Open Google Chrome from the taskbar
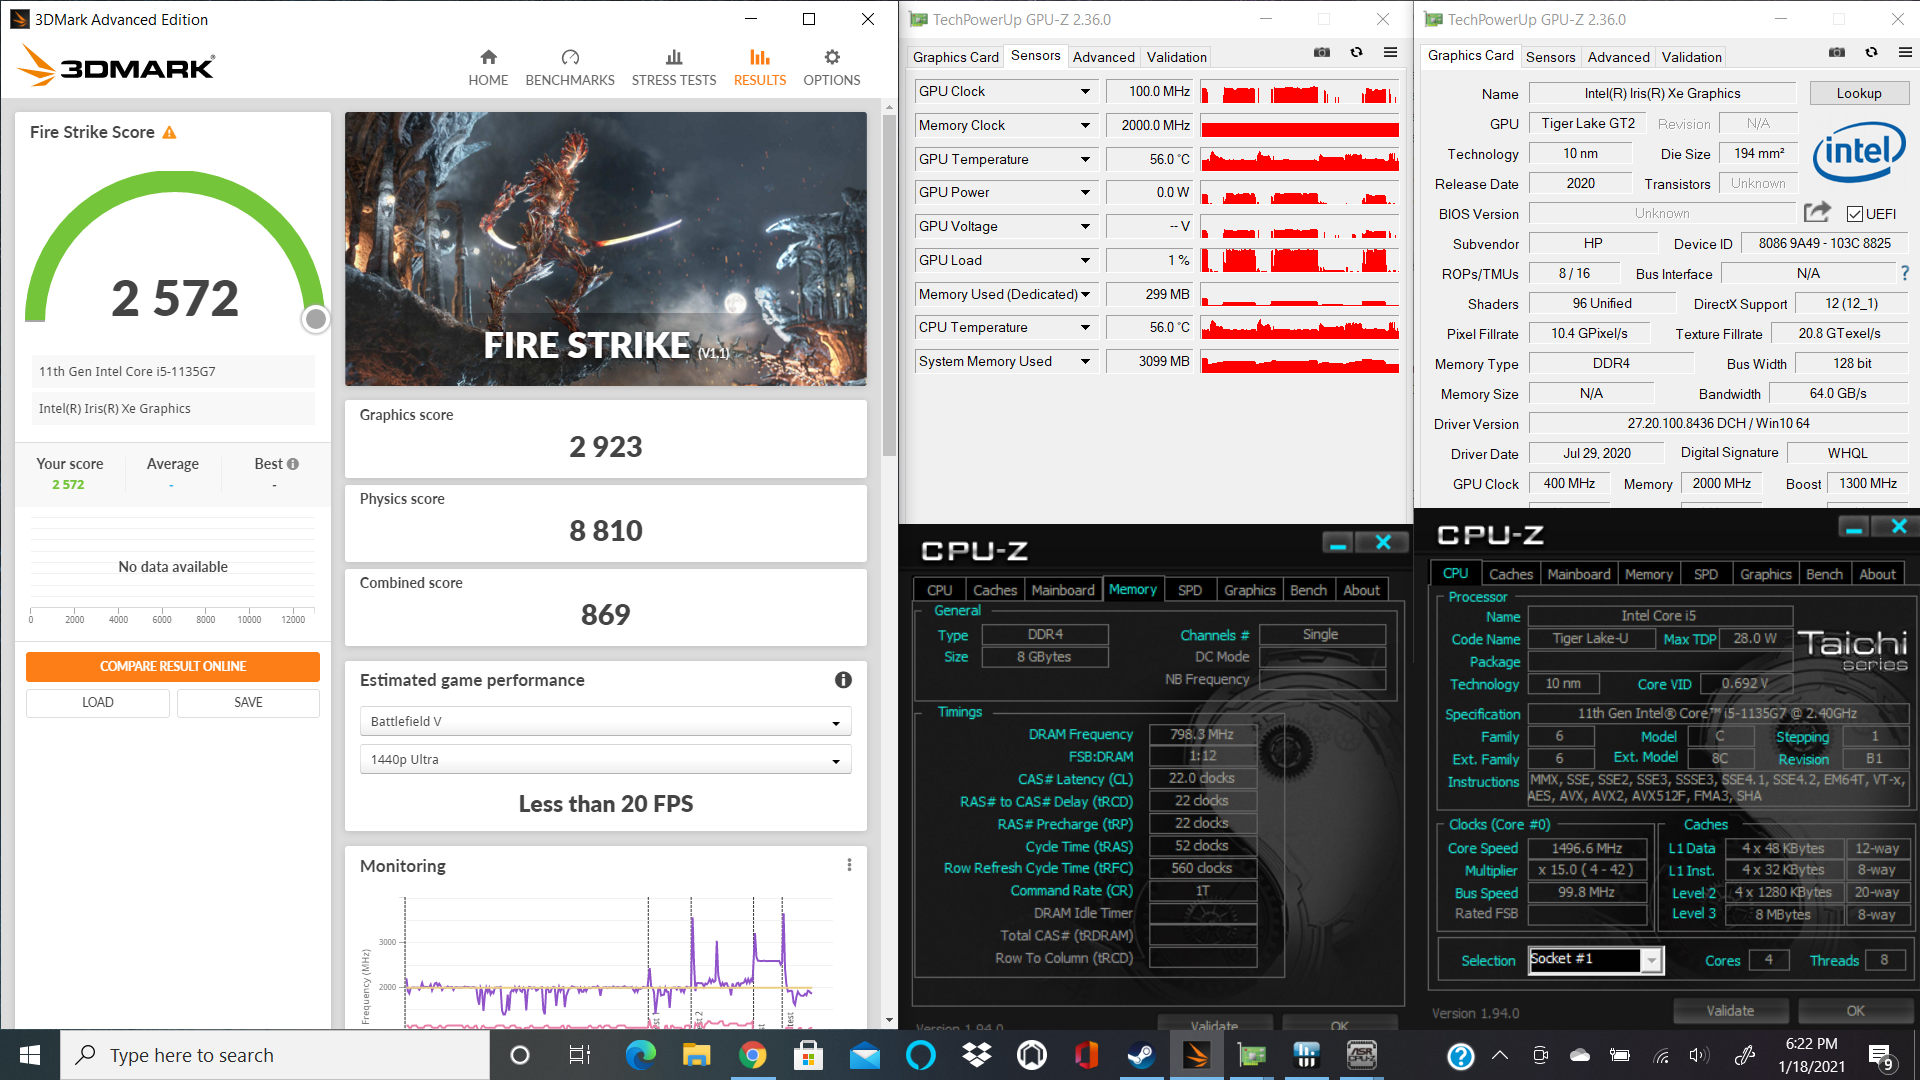This screenshot has height=1080, width=1920. (752, 1055)
